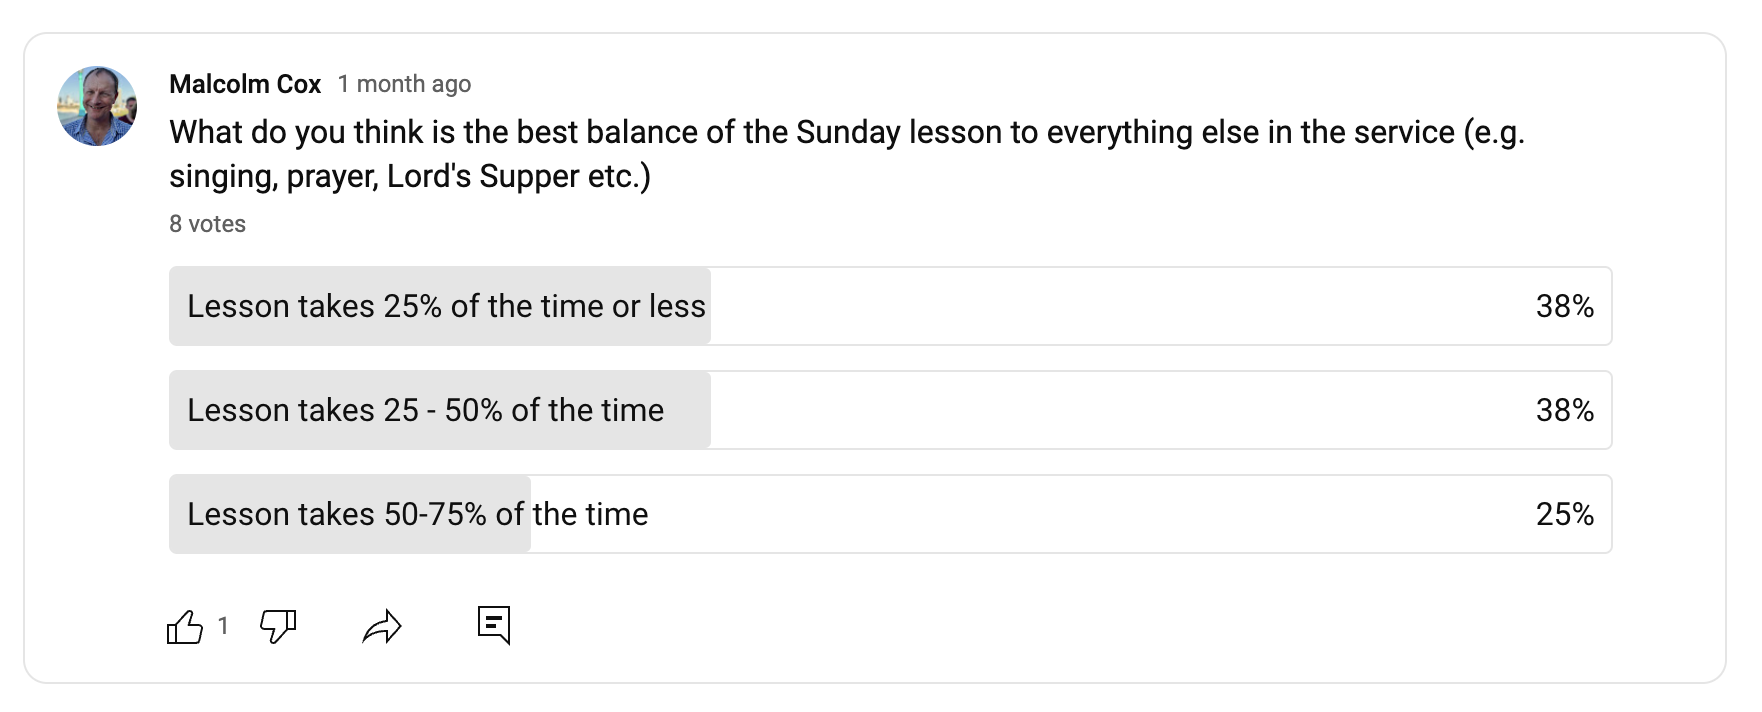Click the 38% result on the first option
The width and height of the screenshot is (1762, 712).
pyautogui.click(x=1565, y=306)
